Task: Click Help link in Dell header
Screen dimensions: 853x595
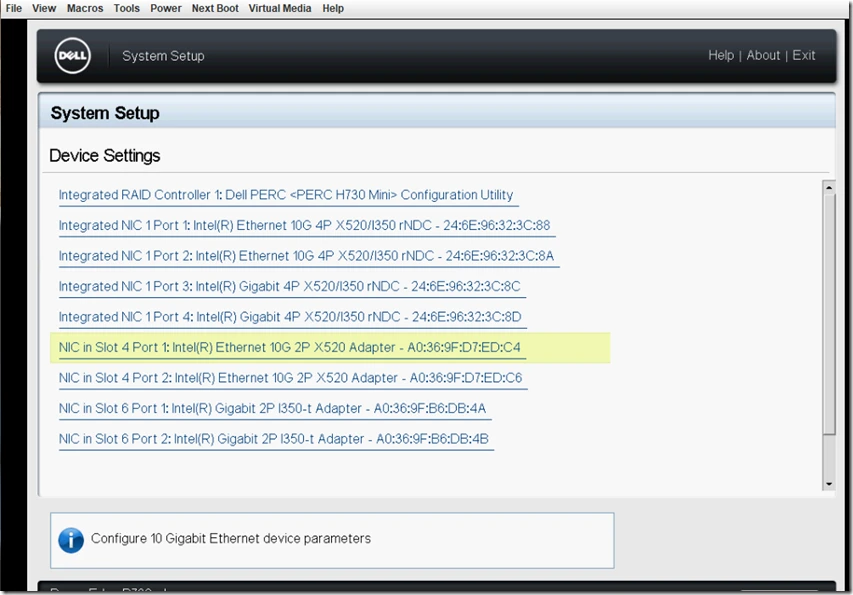Action: (x=721, y=55)
